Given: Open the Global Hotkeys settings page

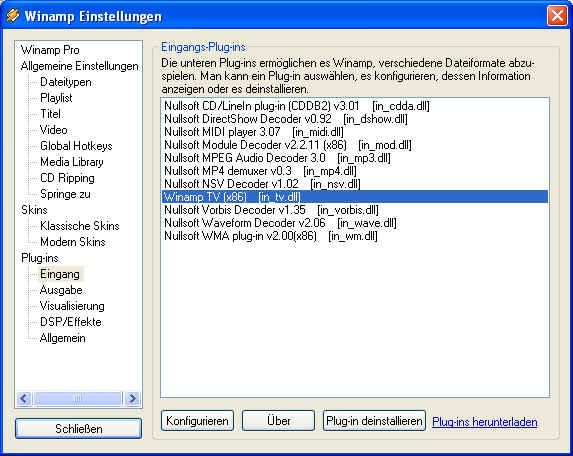Looking at the screenshot, I should [x=76, y=146].
